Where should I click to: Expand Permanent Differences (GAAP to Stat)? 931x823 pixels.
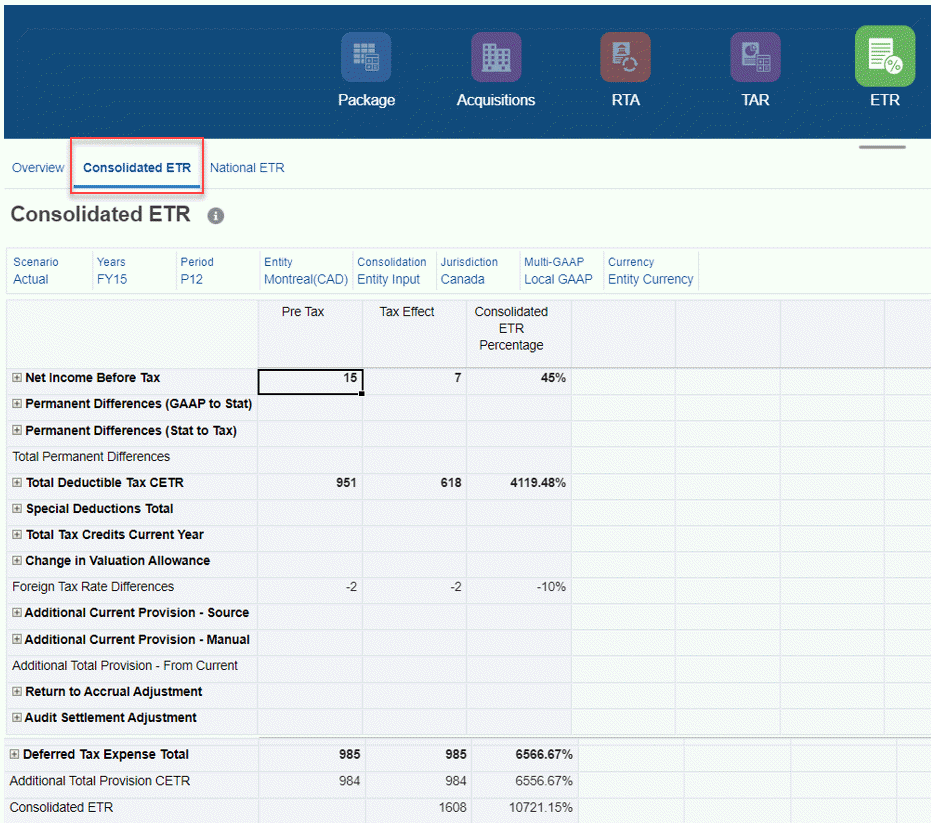(x=17, y=404)
